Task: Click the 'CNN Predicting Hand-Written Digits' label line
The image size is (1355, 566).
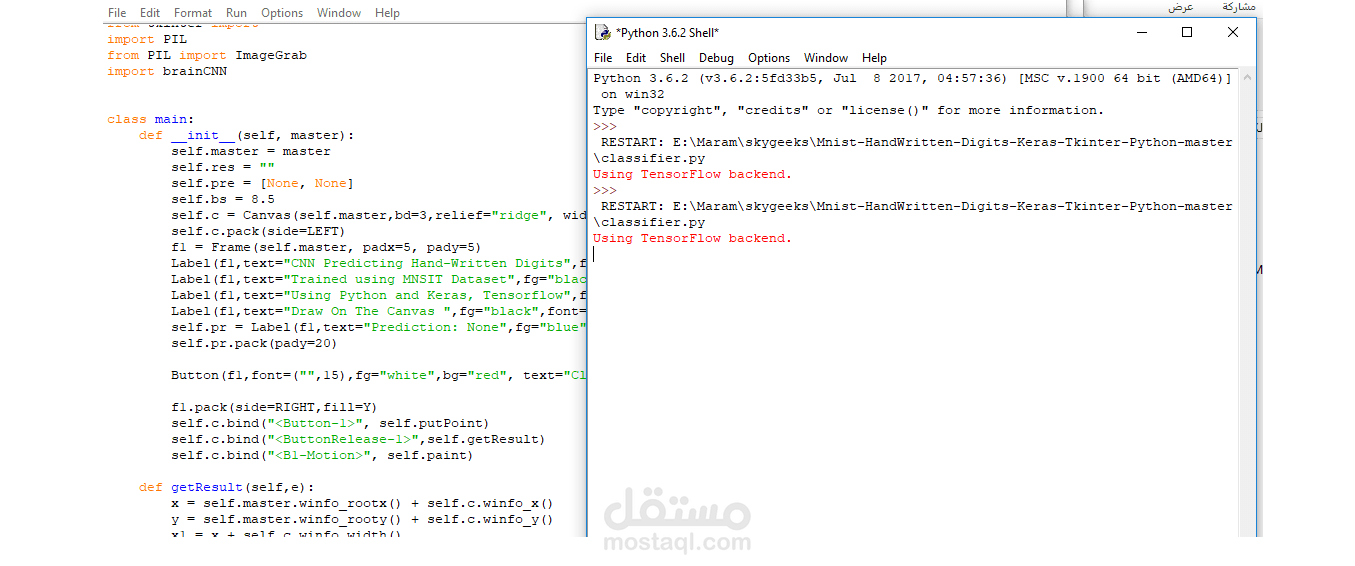Action: coord(378,263)
